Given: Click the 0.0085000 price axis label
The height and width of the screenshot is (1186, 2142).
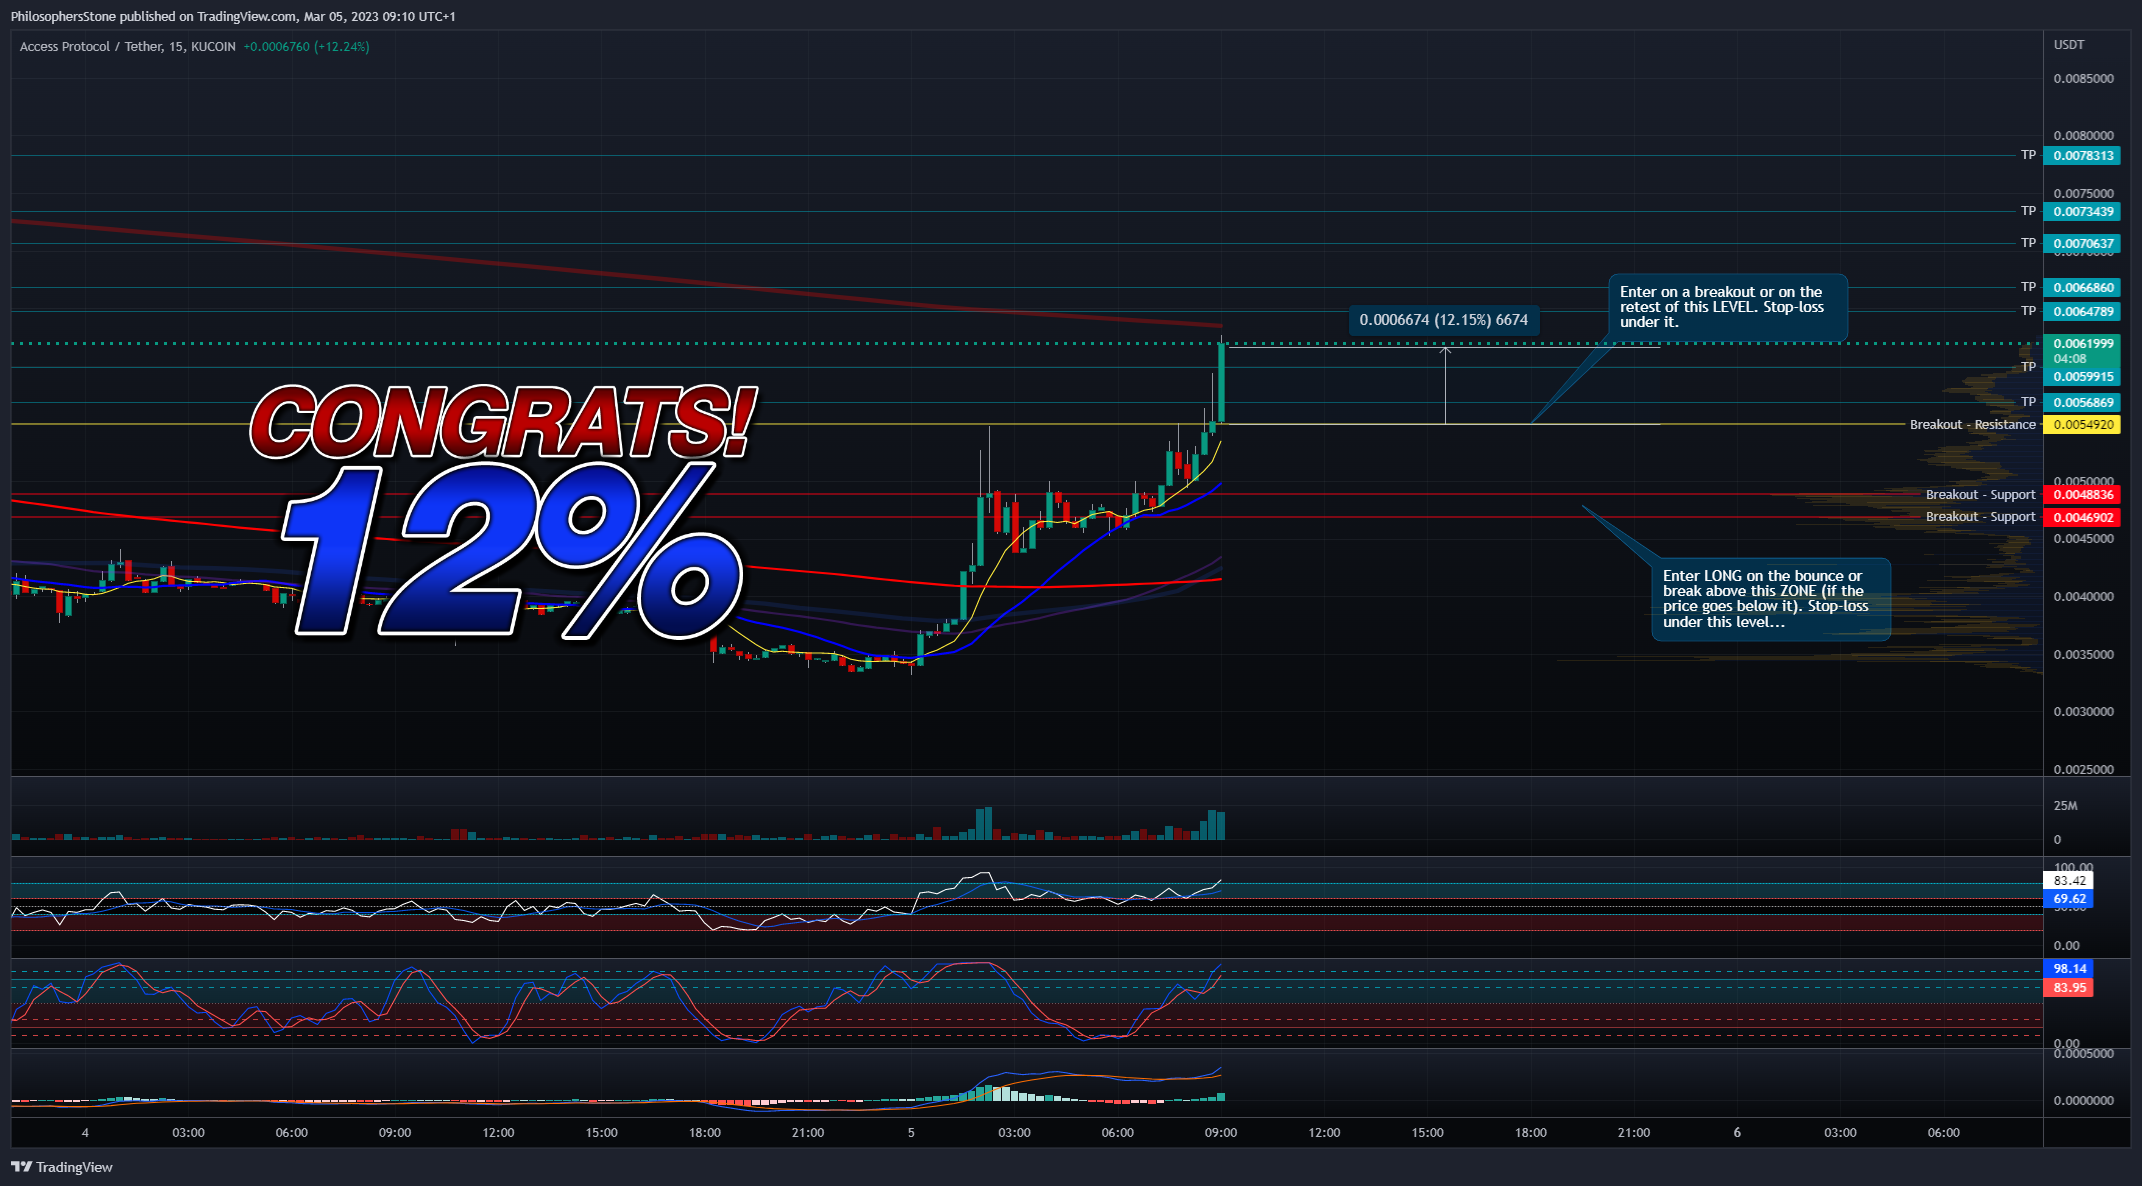Looking at the screenshot, I should coord(2084,78).
